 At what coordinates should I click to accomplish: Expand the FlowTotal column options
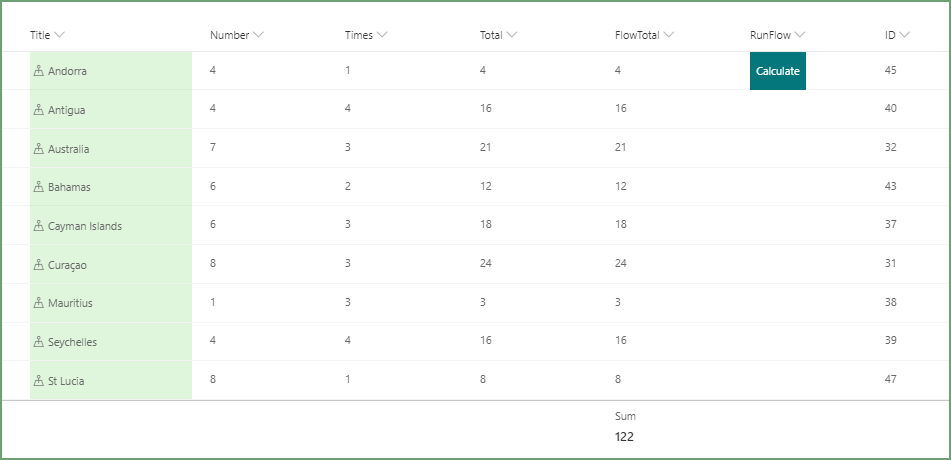[x=669, y=35]
